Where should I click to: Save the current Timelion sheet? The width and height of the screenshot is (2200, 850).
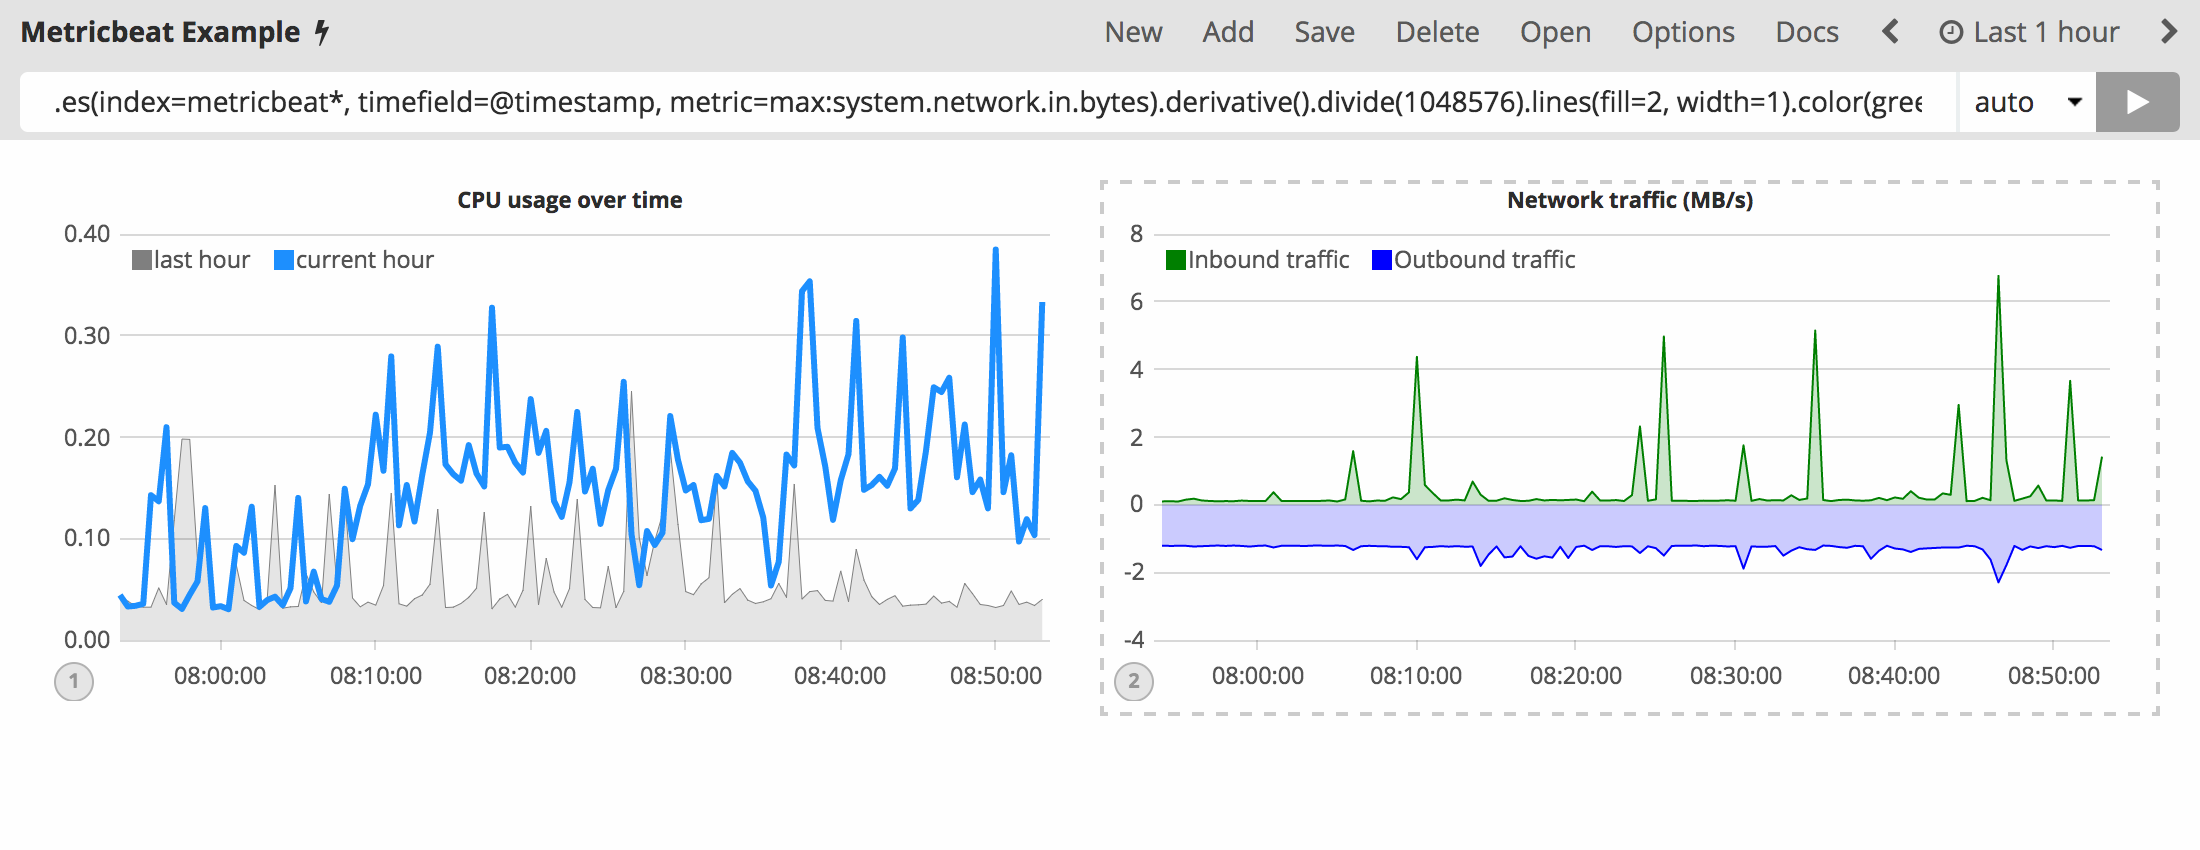tap(1324, 32)
